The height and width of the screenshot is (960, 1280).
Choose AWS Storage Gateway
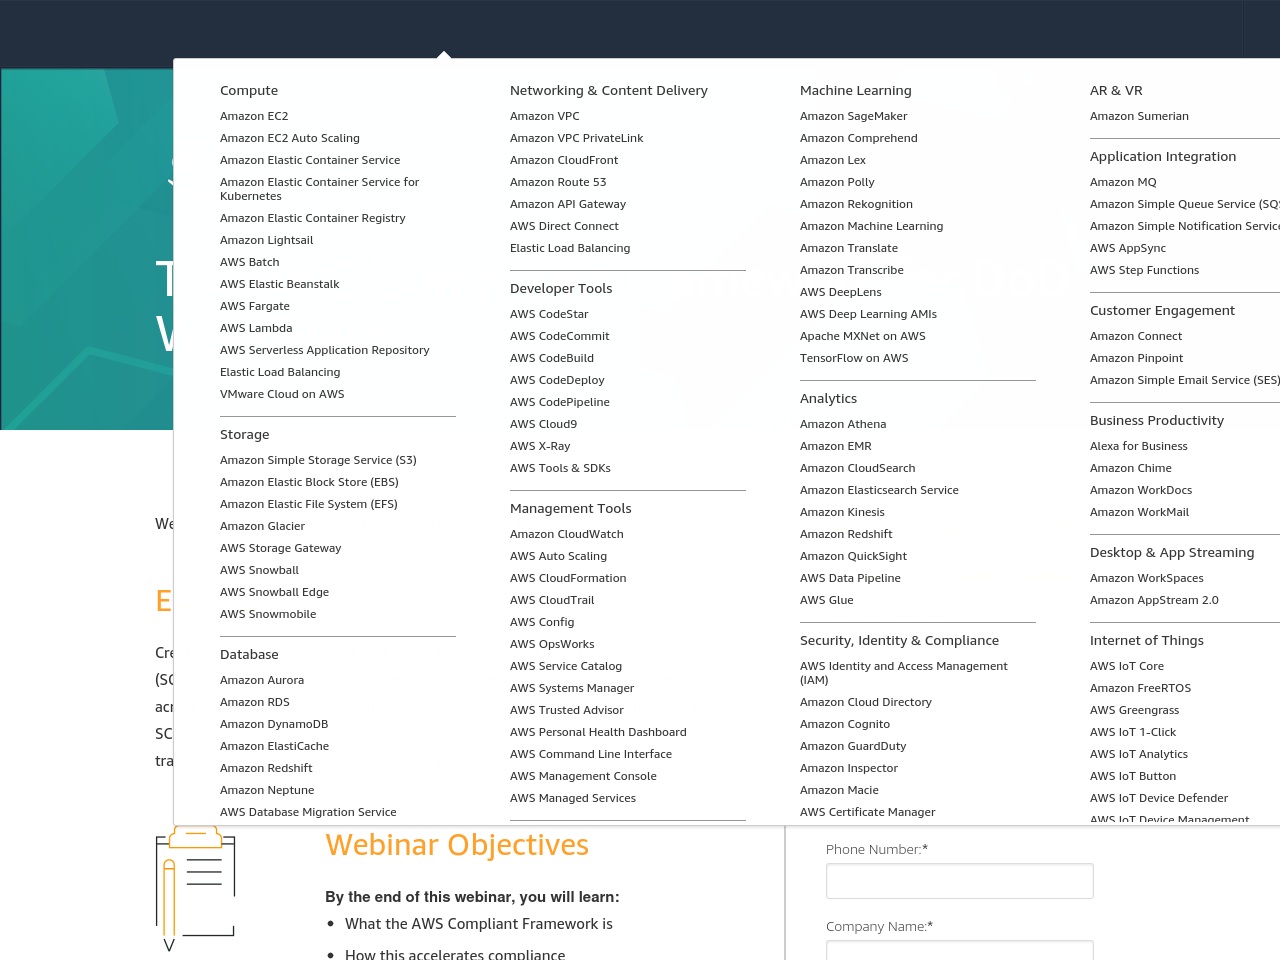pos(281,548)
